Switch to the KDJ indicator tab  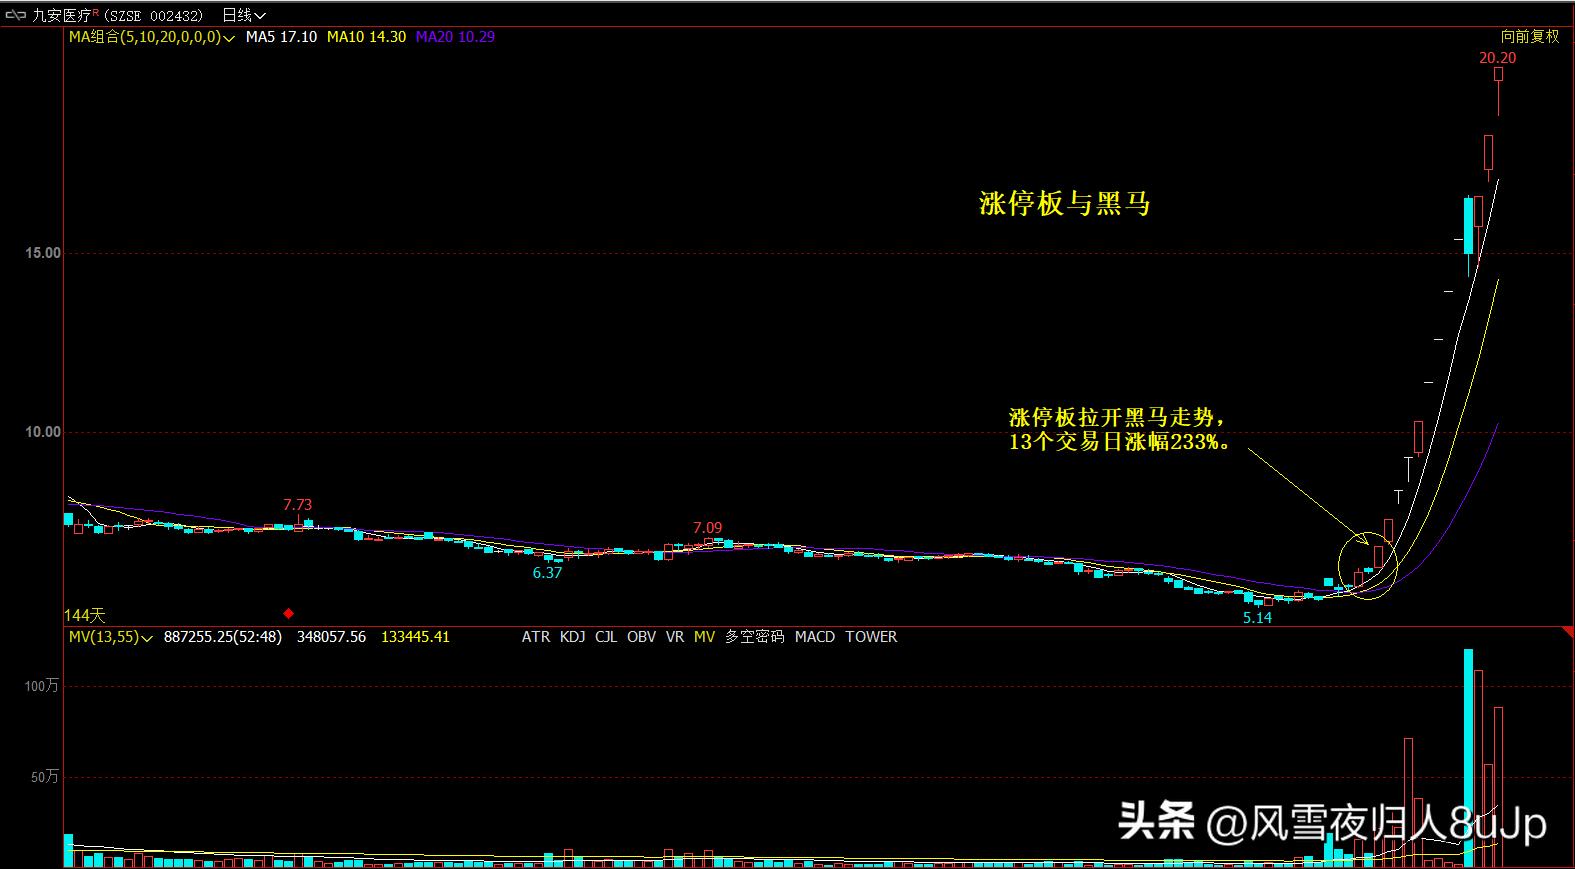click(x=573, y=637)
